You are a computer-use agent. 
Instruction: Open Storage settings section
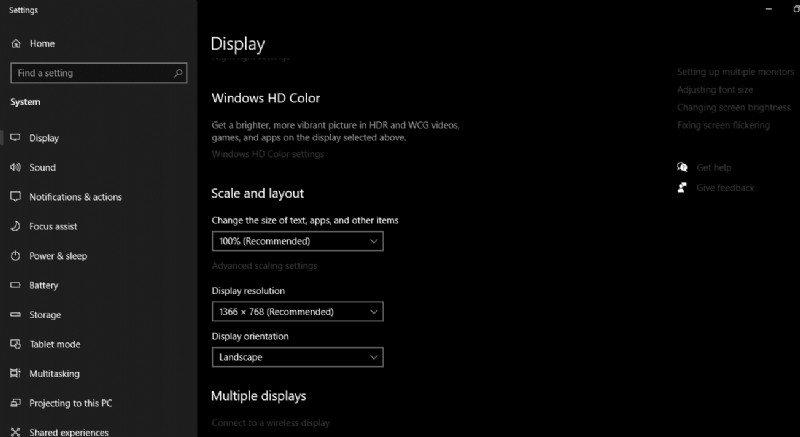(x=45, y=315)
